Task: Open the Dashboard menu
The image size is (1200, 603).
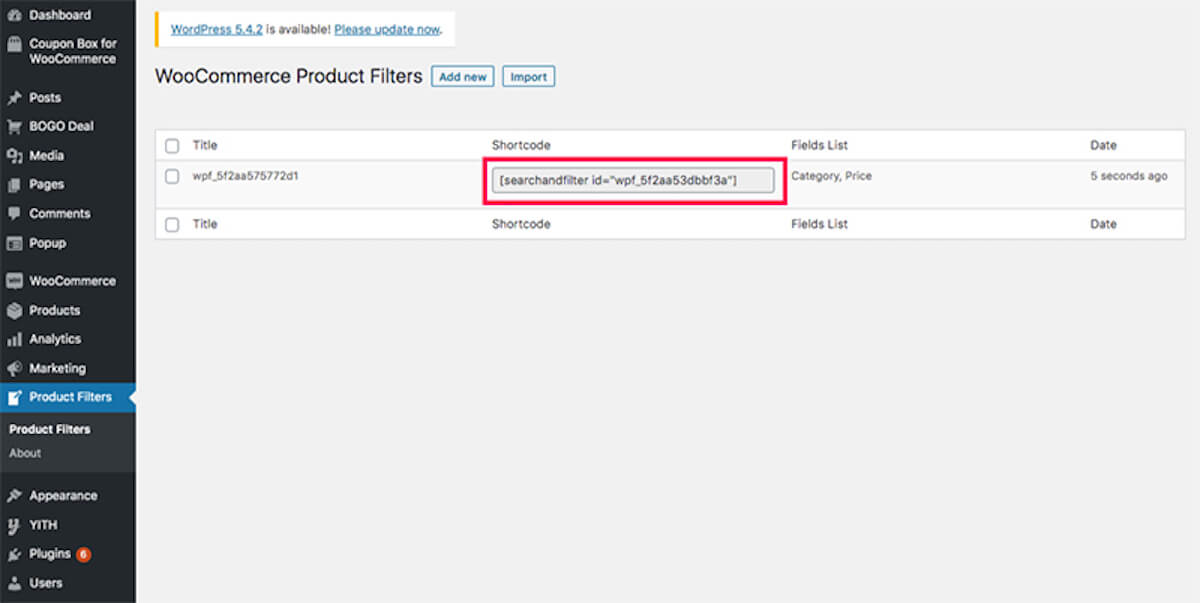Action: pos(60,15)
